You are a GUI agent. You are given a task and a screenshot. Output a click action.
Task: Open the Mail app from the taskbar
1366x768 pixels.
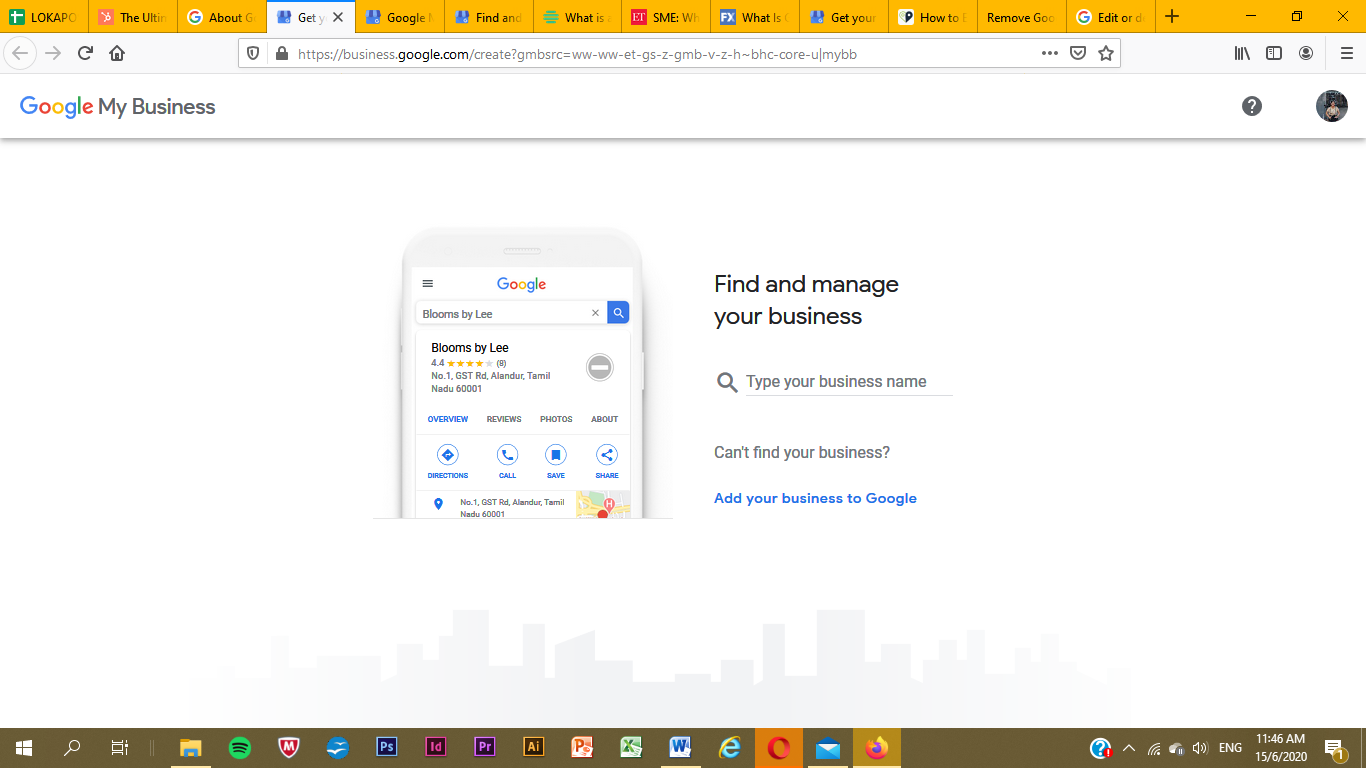(x=828, y=748)
